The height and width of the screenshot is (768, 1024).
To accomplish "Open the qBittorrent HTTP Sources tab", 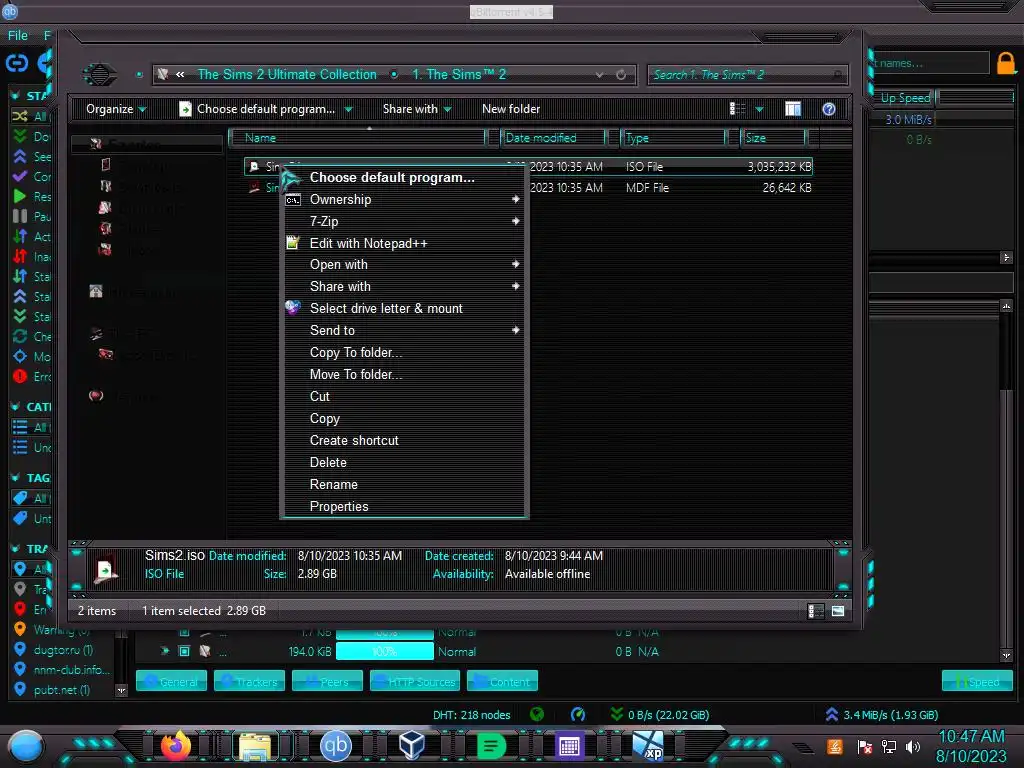I will pos(415,681).
